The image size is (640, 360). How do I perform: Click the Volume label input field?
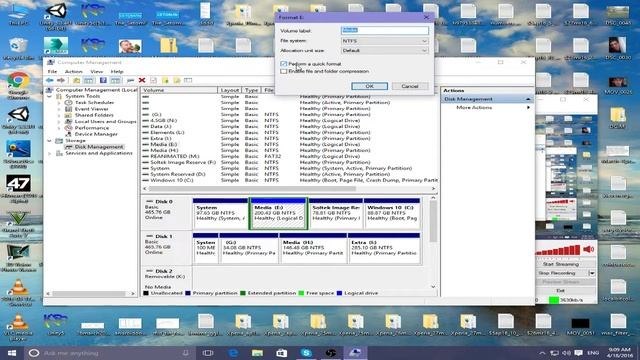[385, 30]
